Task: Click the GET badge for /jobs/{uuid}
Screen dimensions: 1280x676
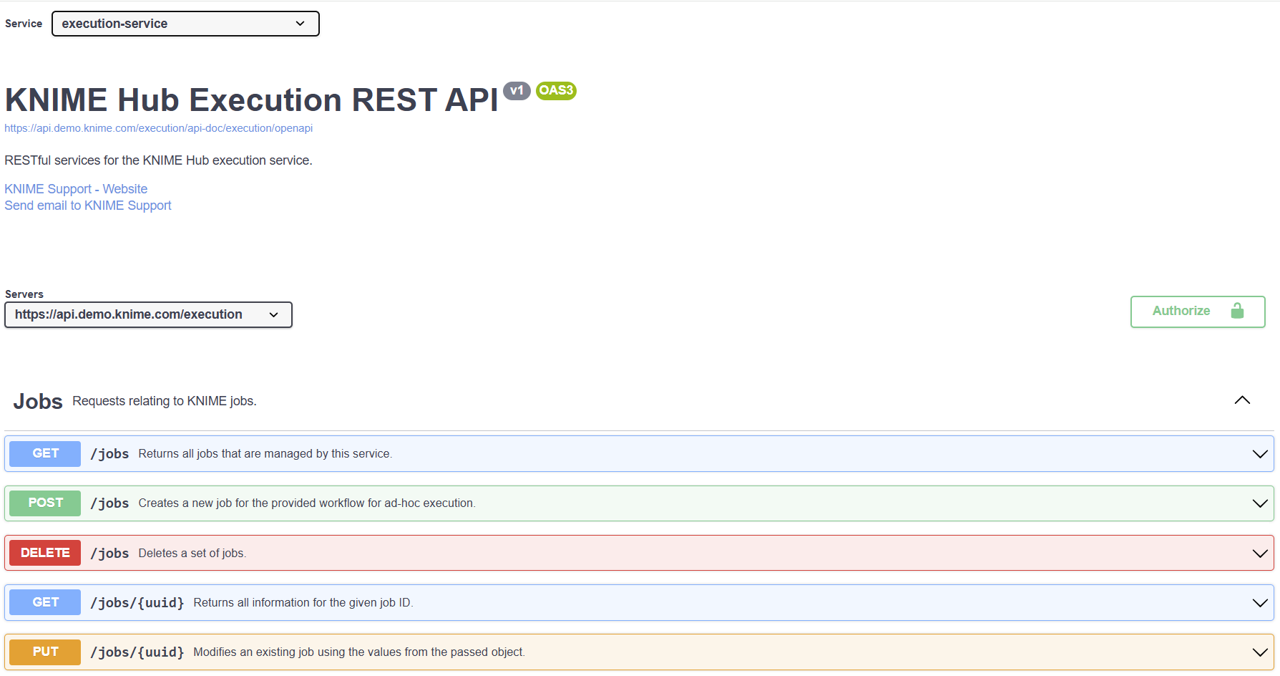Action: (x=45, y=602)
